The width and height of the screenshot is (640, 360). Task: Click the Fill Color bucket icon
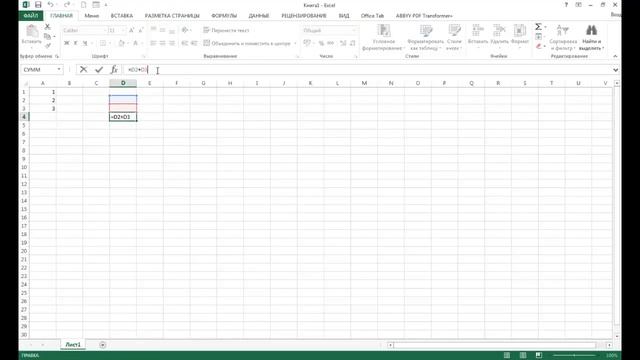(121, 43)
